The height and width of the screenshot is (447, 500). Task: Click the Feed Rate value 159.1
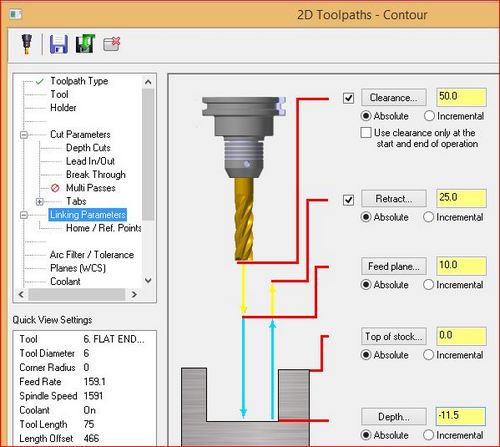(x=95, y=382)
